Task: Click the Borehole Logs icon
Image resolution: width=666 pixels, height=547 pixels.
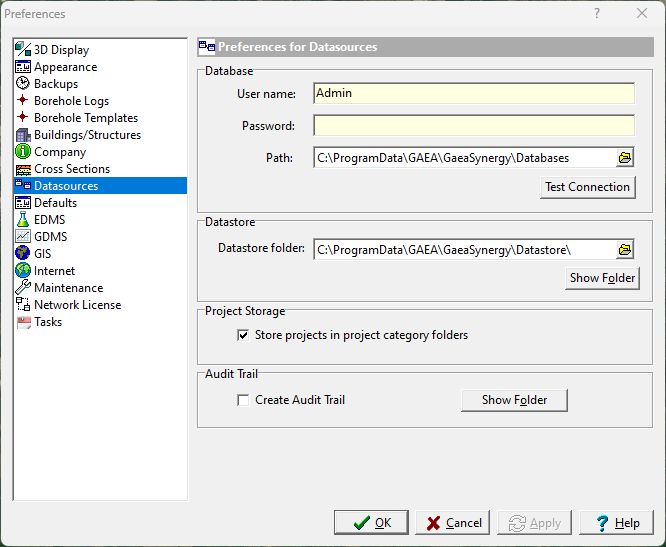Action: coord(23,101)
